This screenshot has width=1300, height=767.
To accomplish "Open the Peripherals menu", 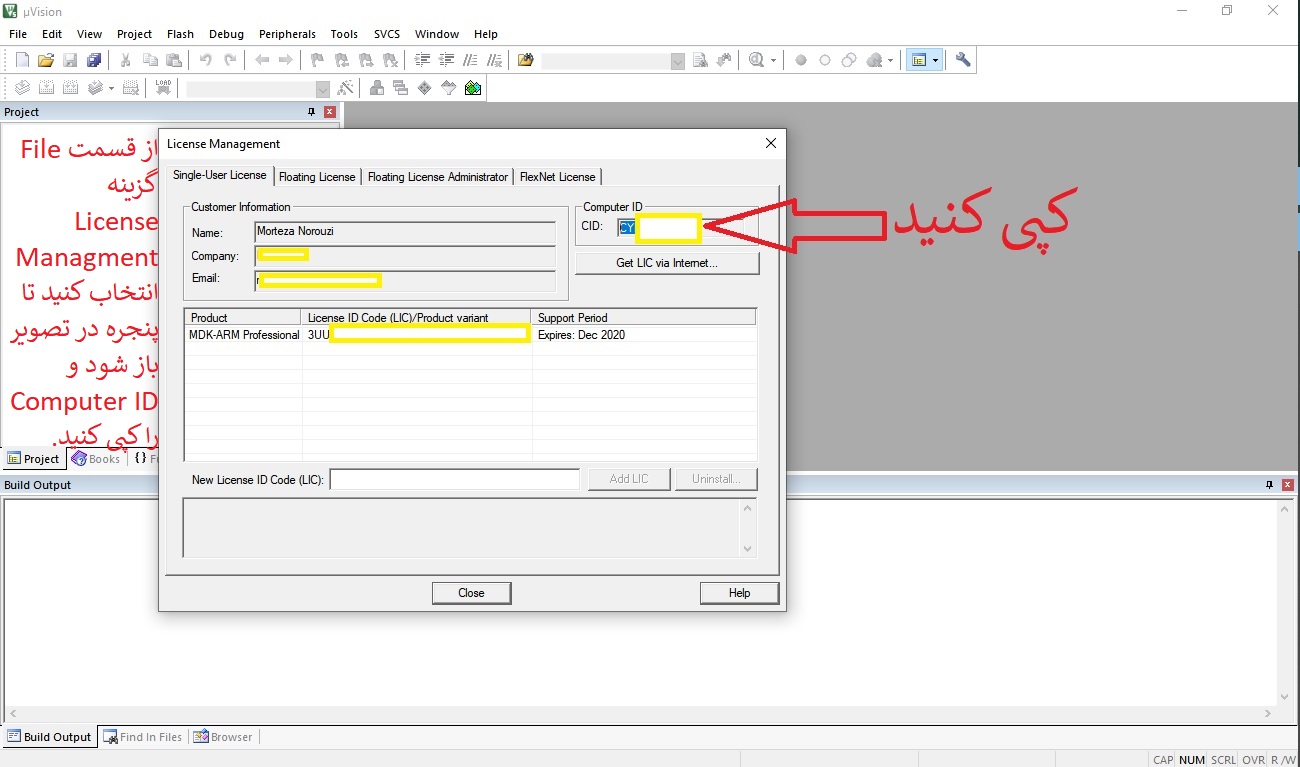I will click(x=287, y=34).
